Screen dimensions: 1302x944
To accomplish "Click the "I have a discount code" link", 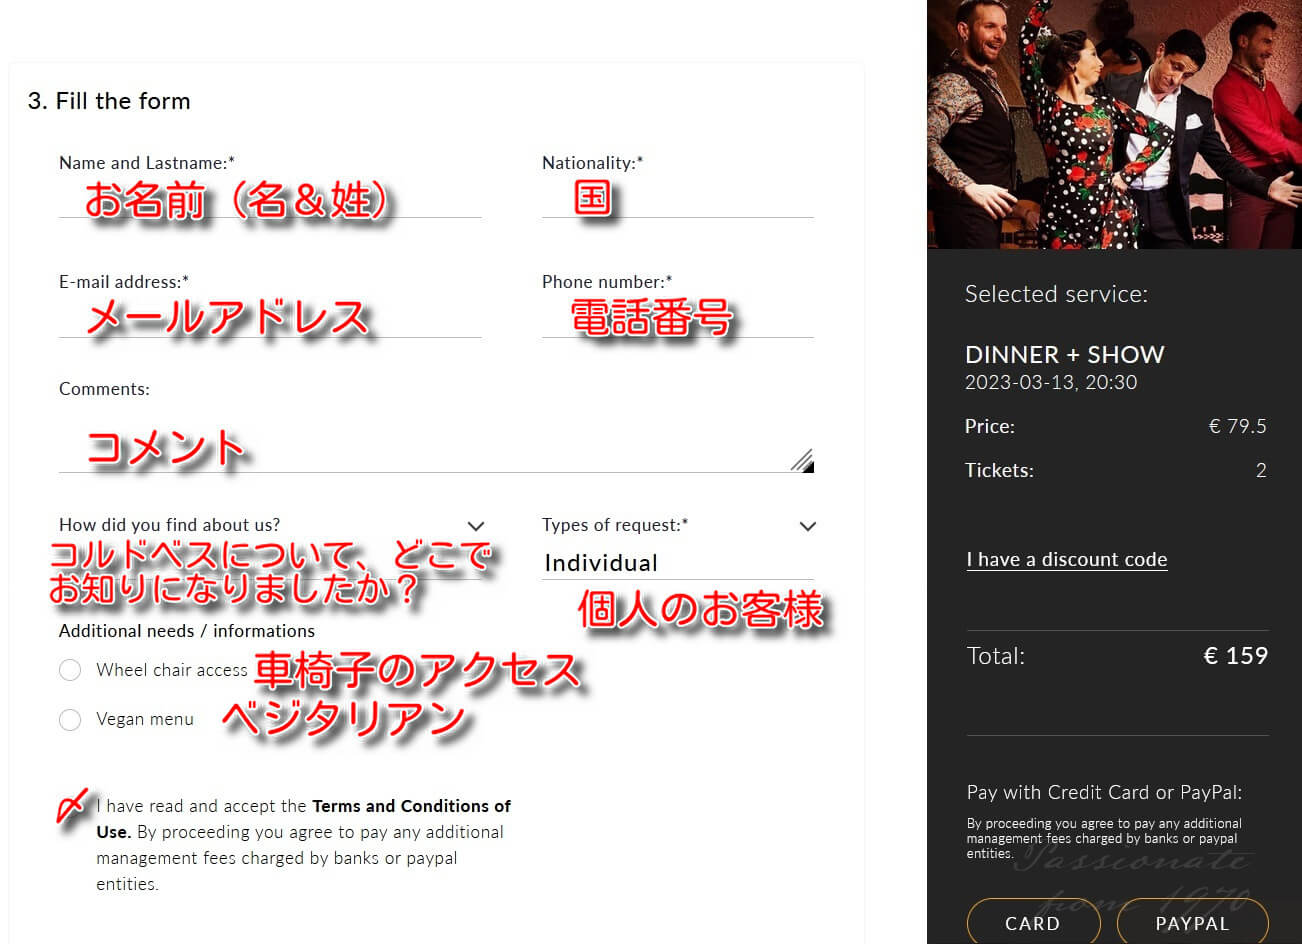I will pos(1066,560).
